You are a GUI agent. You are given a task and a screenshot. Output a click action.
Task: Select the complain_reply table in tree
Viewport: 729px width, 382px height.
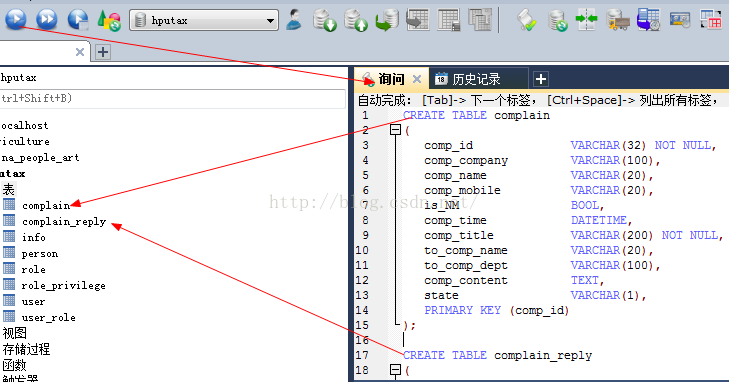(64, 222)
